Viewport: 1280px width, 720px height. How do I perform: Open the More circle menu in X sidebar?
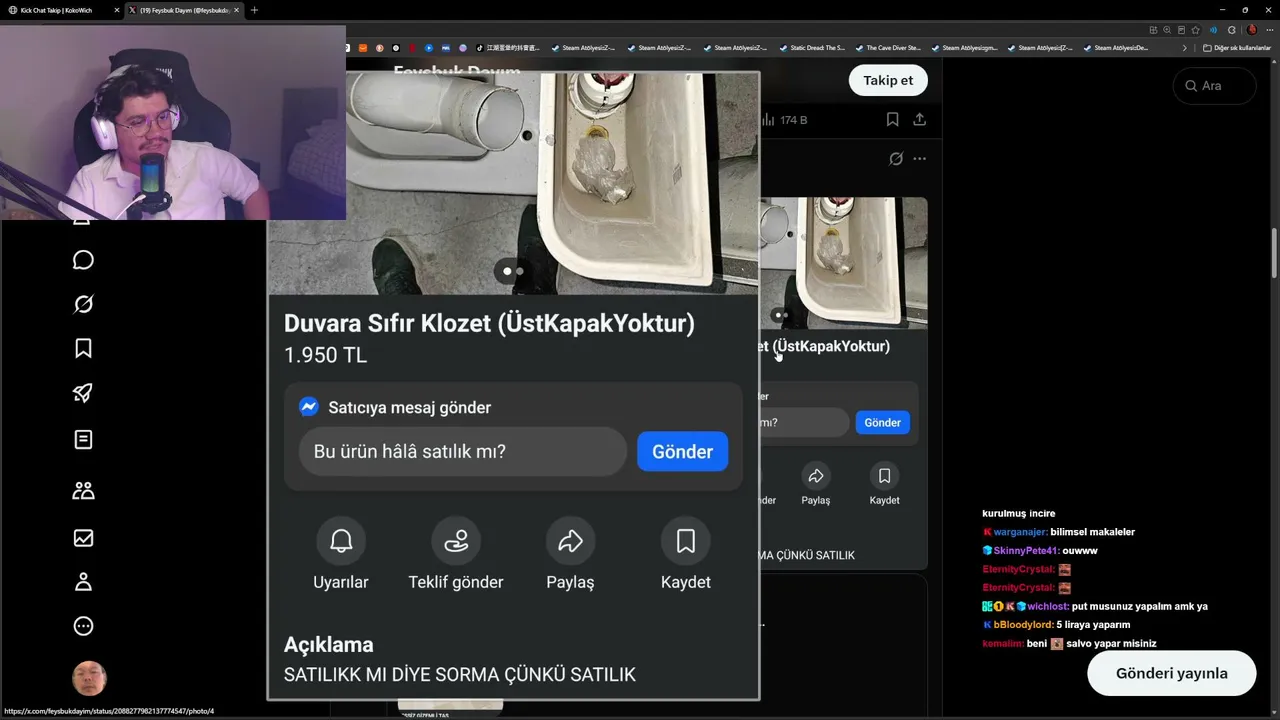pos(83,626)
